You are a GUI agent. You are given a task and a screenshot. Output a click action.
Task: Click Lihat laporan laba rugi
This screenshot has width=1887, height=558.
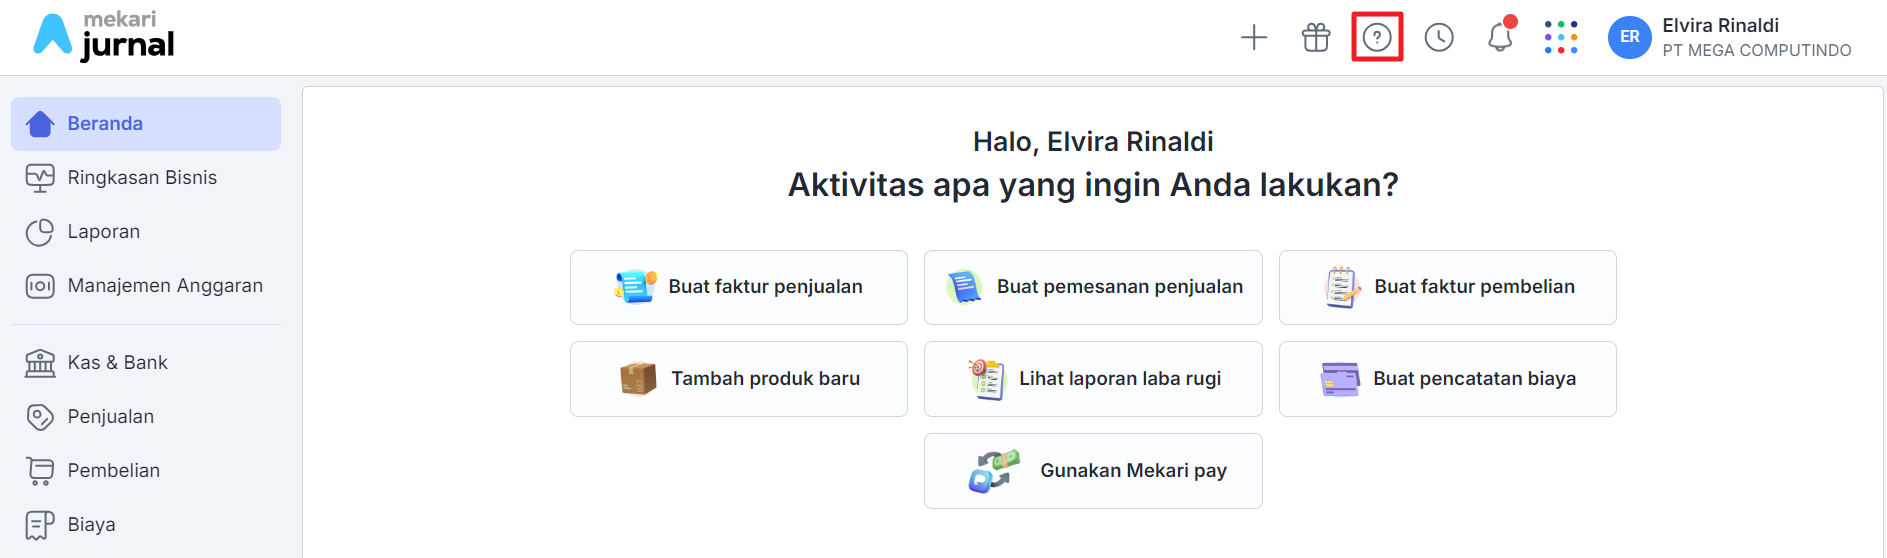pos(1093,379)
